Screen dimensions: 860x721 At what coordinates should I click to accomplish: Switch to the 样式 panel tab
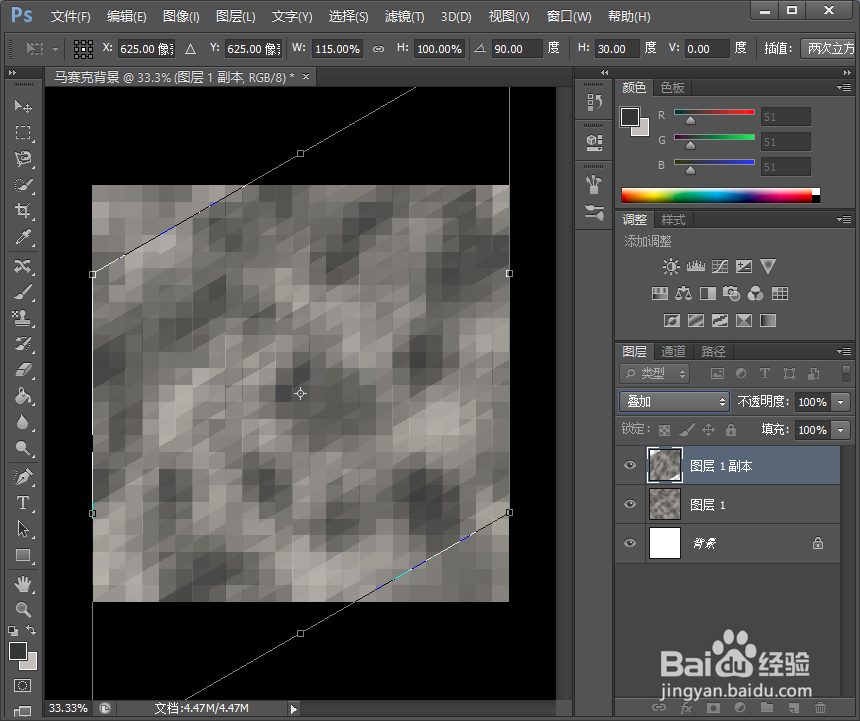(673, 220)
